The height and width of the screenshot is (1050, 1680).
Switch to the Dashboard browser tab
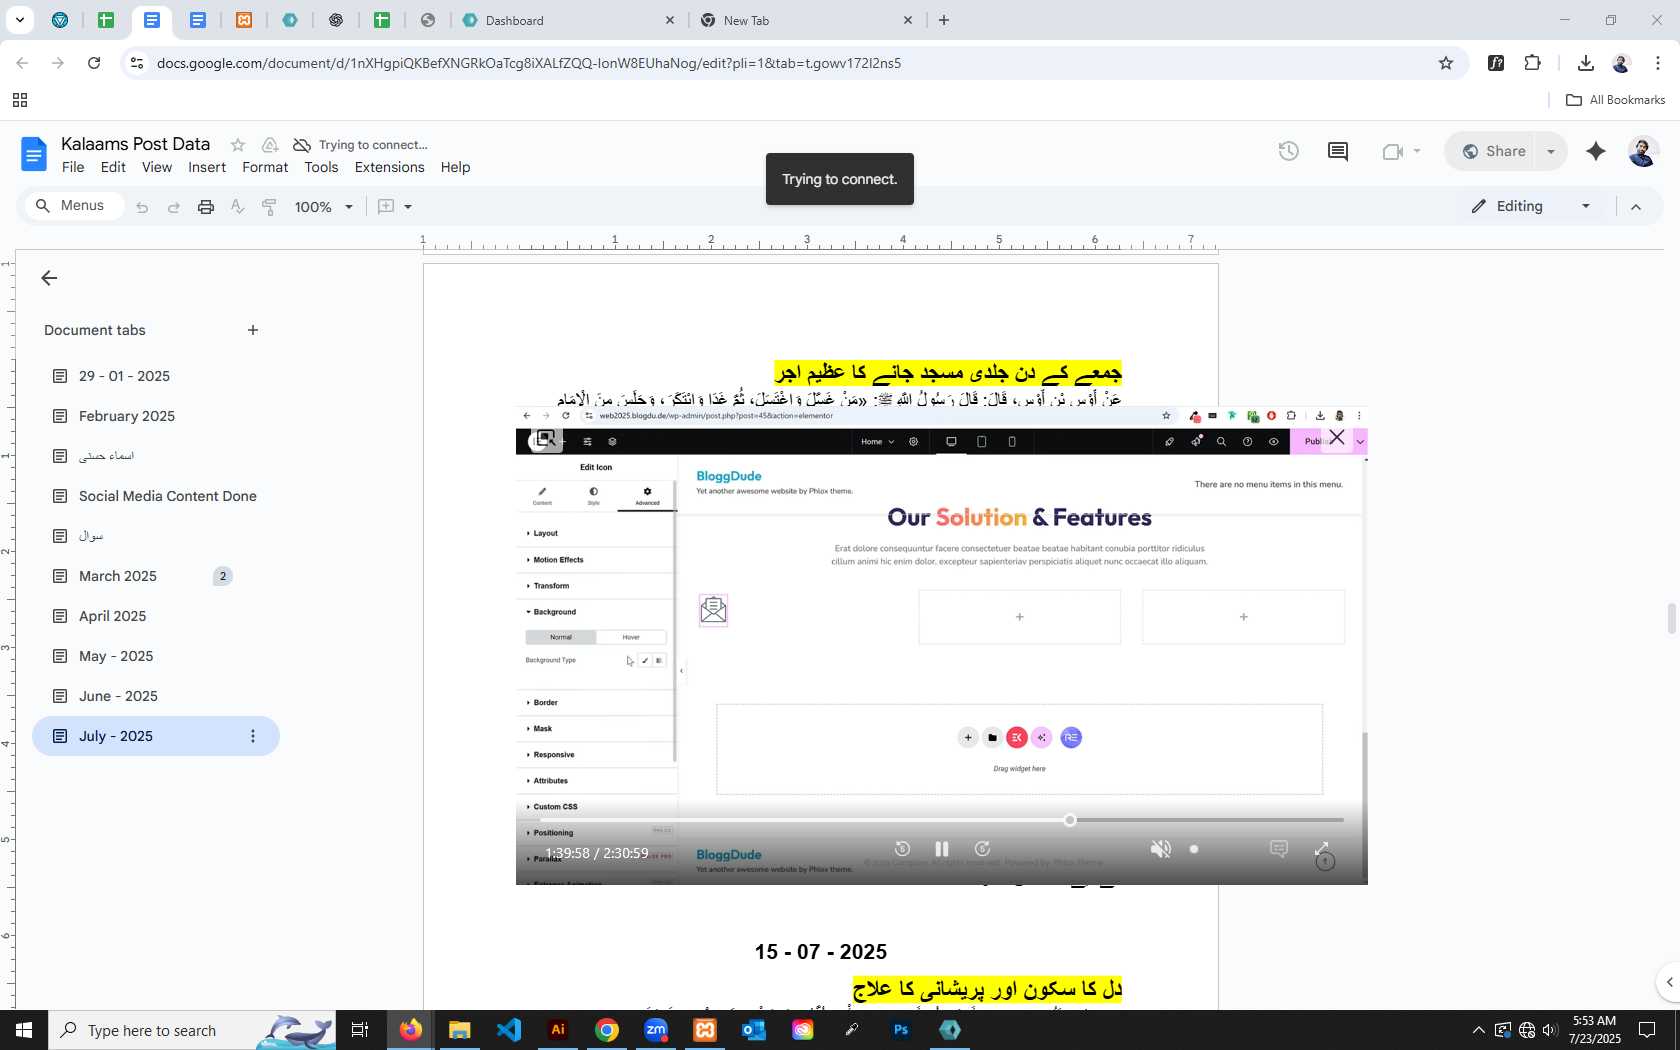coord(568,20)
